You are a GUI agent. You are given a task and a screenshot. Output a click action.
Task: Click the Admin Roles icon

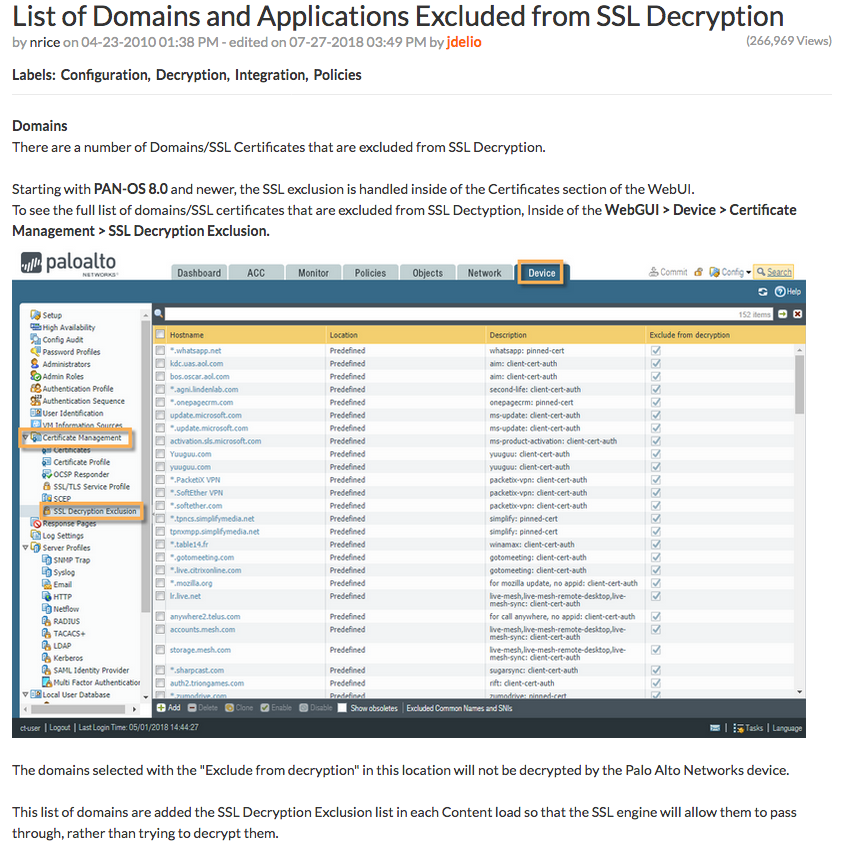pos(35,376)
